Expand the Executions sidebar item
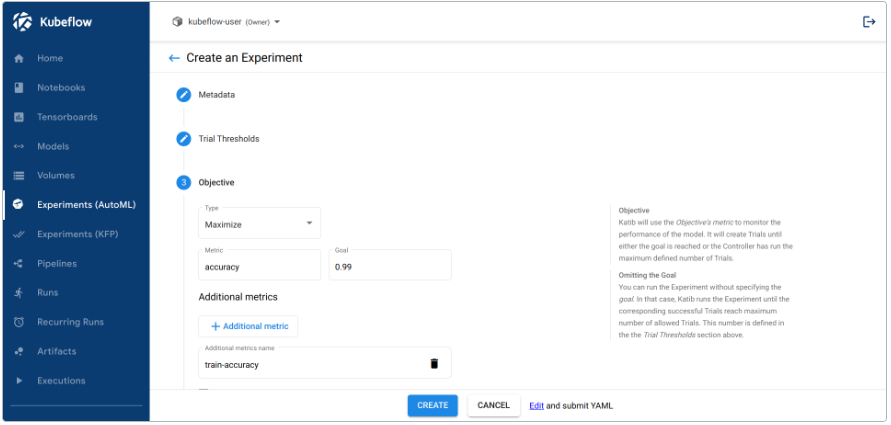Image resolution: width=891 pixels, height=425 pixels. click(x=19, y=381)
